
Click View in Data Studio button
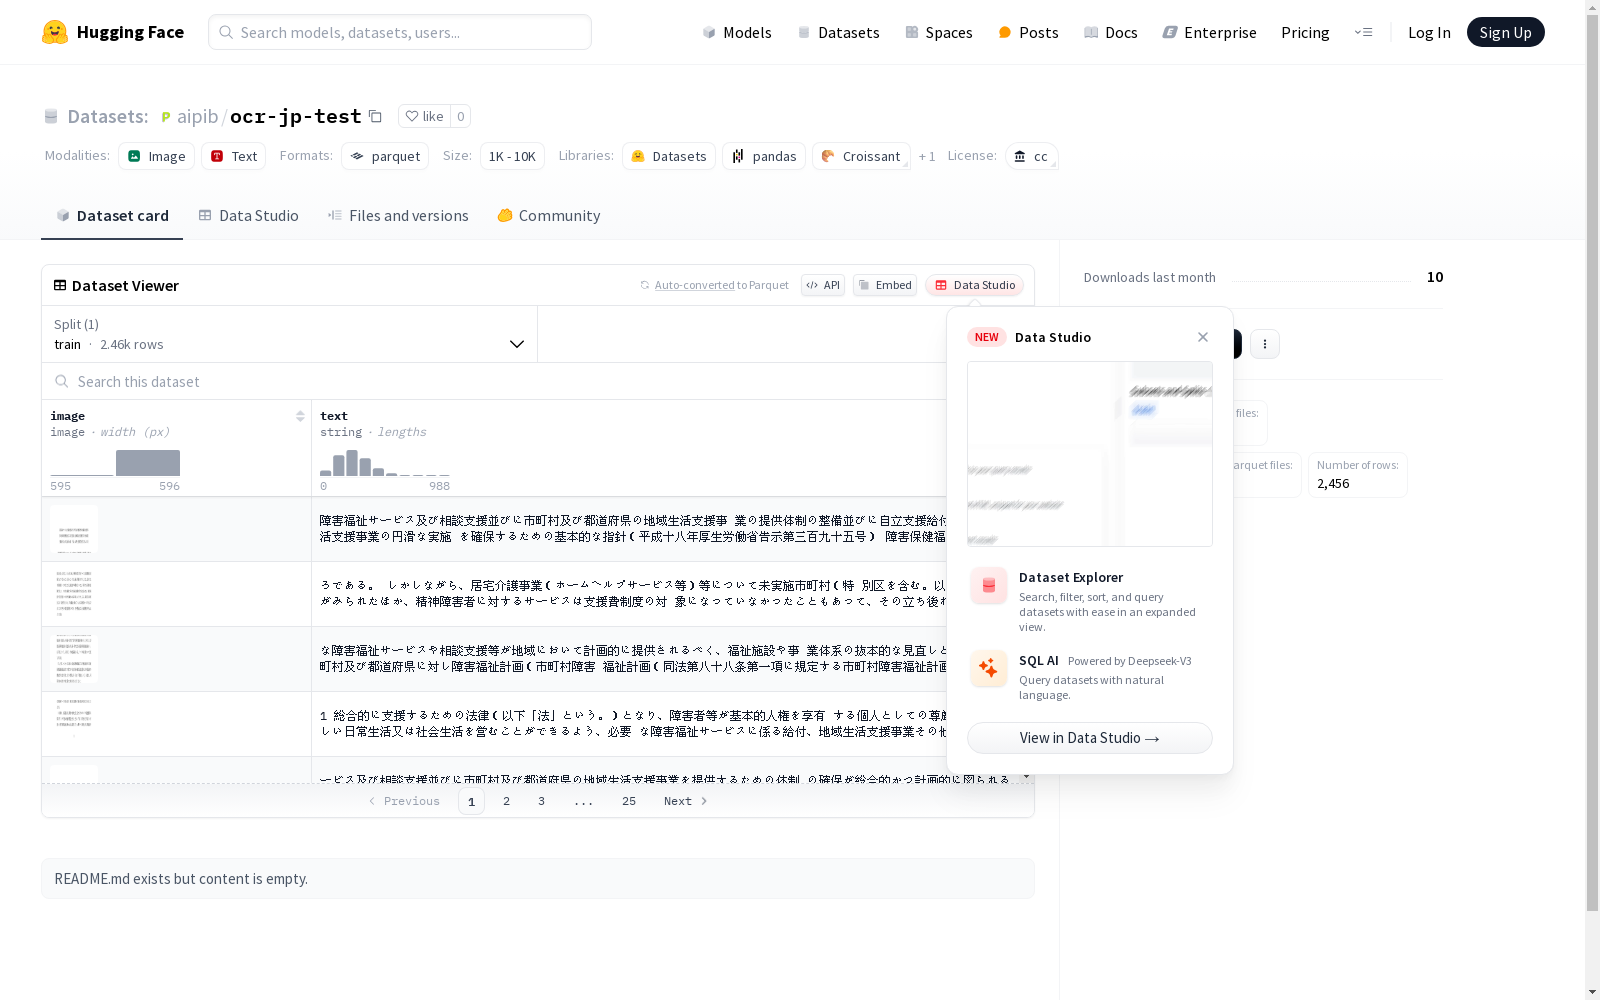pos(1090,738)
